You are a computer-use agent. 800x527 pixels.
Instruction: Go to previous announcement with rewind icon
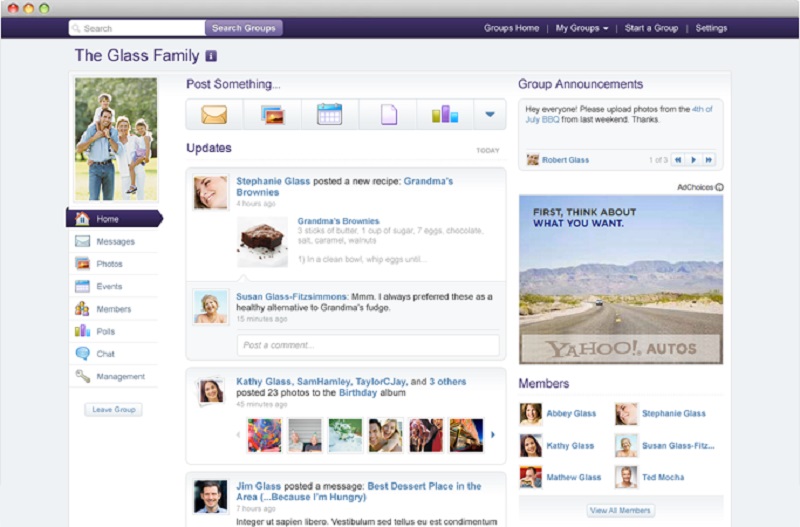(x=678, y=160)
